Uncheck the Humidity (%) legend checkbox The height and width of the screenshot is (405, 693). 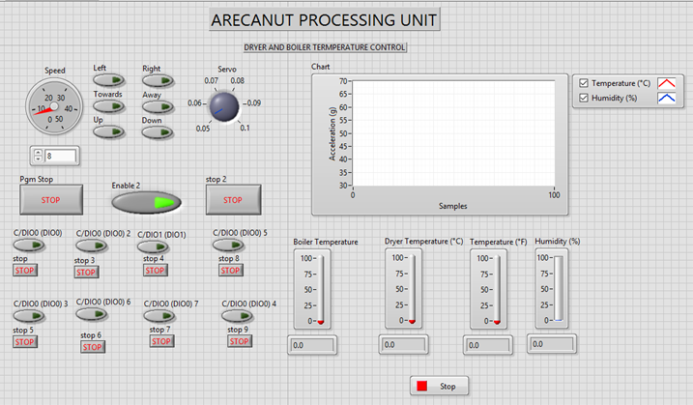[584, 98]
